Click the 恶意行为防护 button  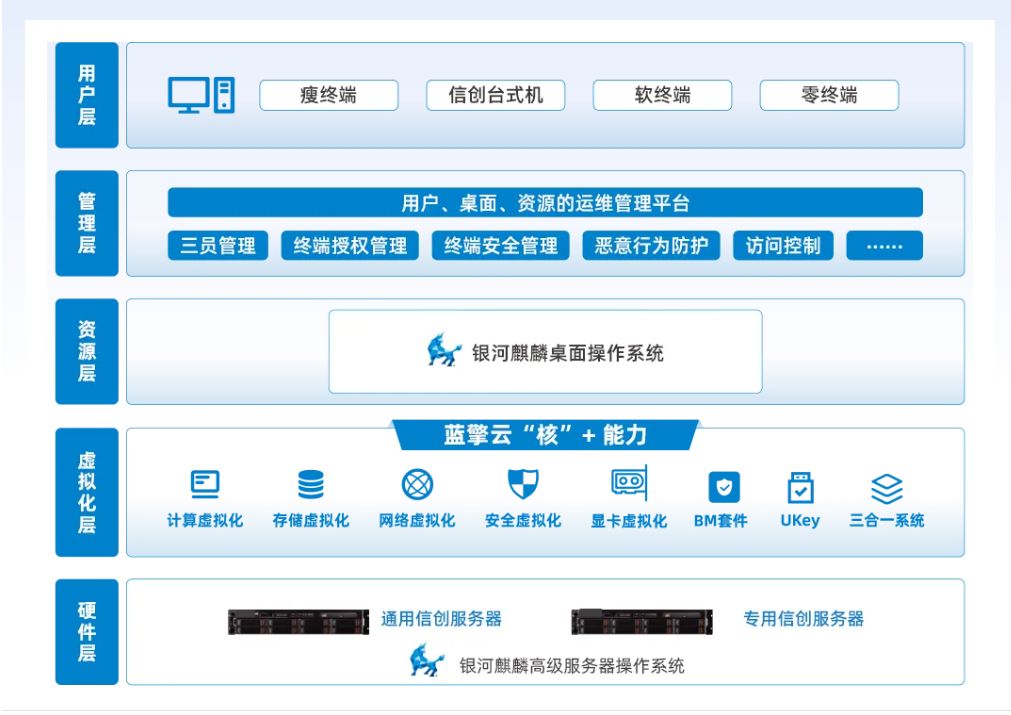point(651,246)
